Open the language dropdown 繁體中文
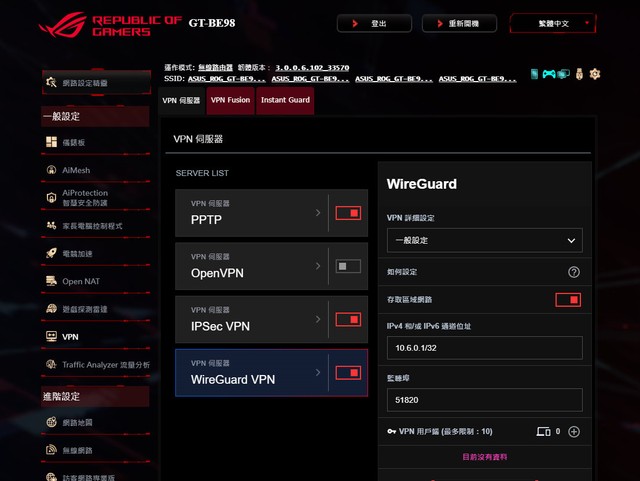This screenshot has height=481, width=640. [553, 23]
